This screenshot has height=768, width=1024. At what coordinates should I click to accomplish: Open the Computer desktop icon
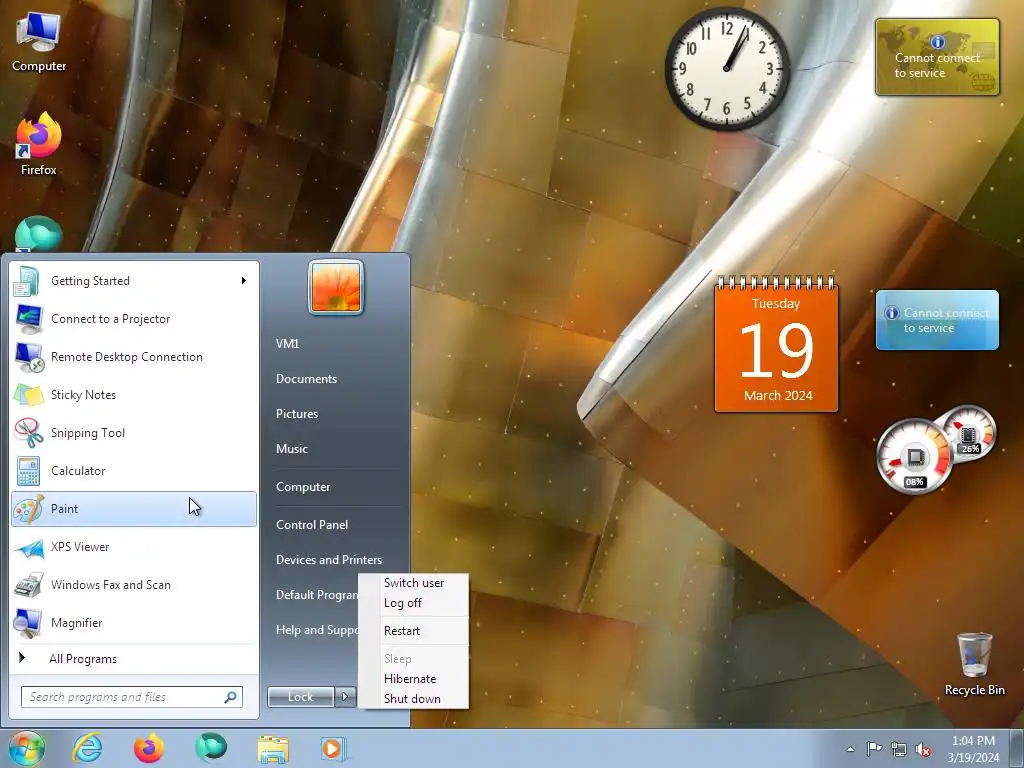(39, 40)
